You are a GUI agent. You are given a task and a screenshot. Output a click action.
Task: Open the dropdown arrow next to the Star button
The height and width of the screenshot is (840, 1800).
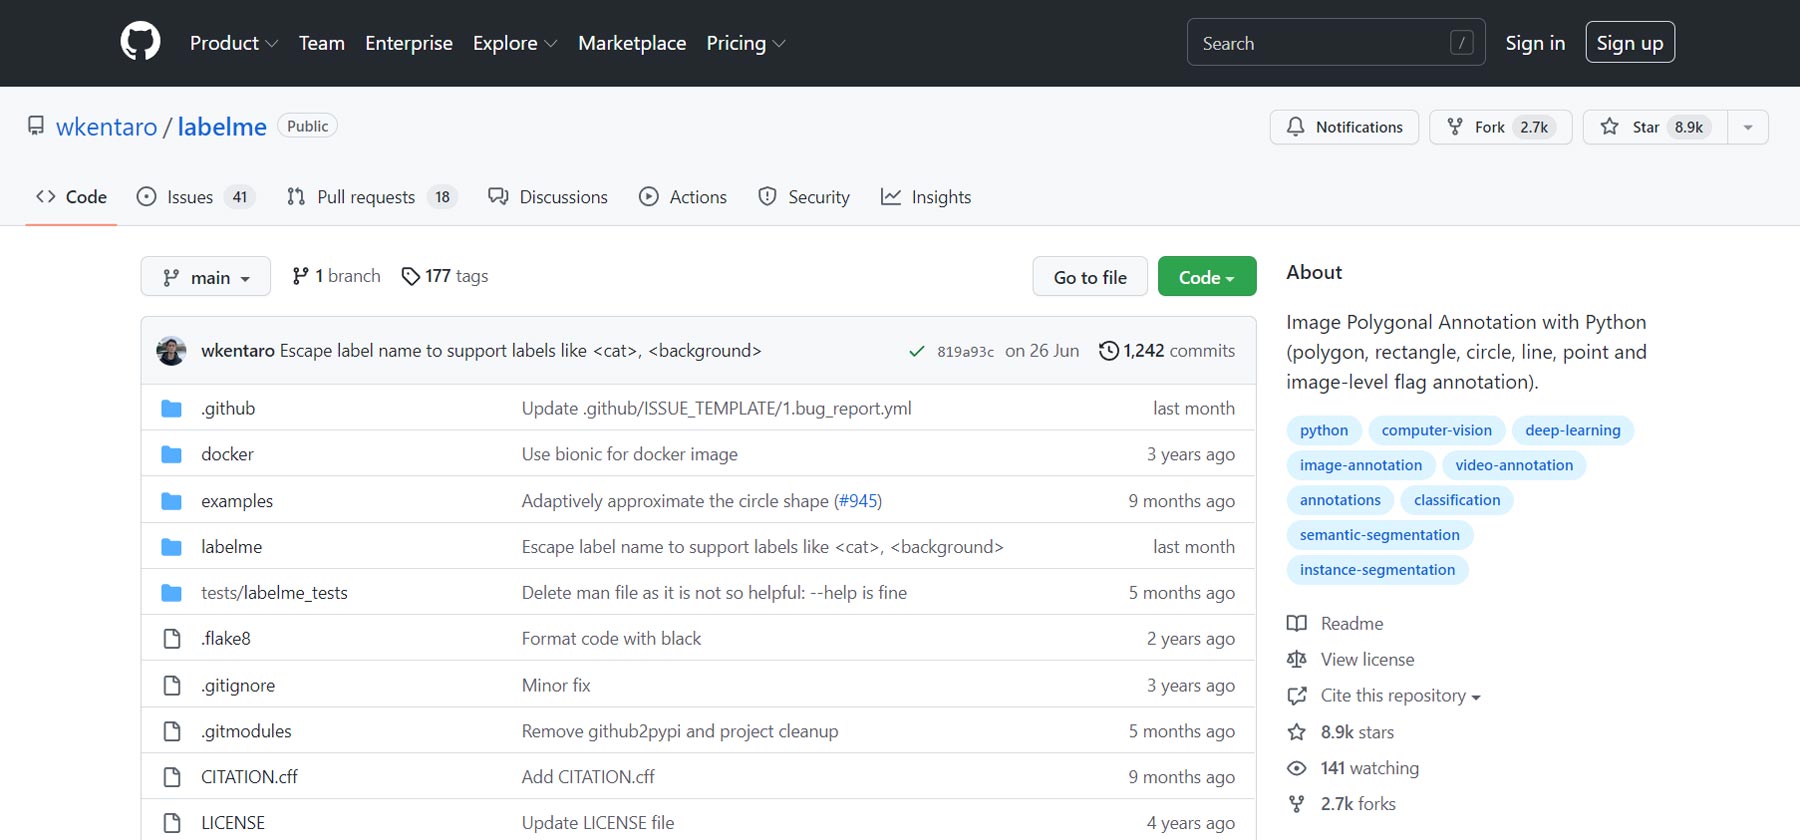point(1748,127)
